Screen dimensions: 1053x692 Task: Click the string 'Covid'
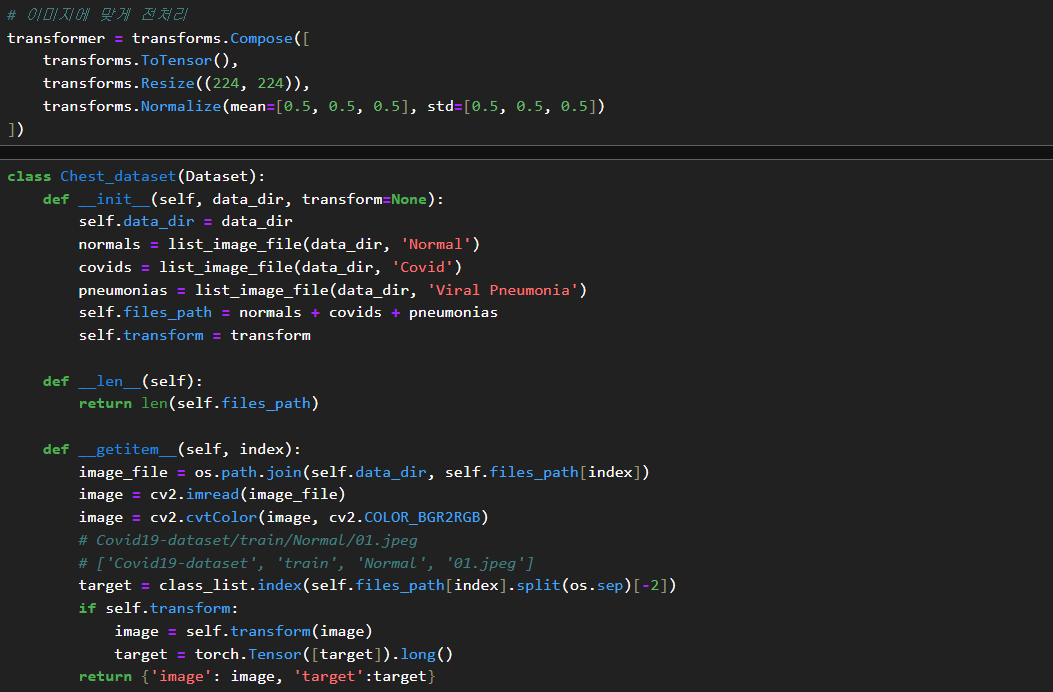pos(422,267)
